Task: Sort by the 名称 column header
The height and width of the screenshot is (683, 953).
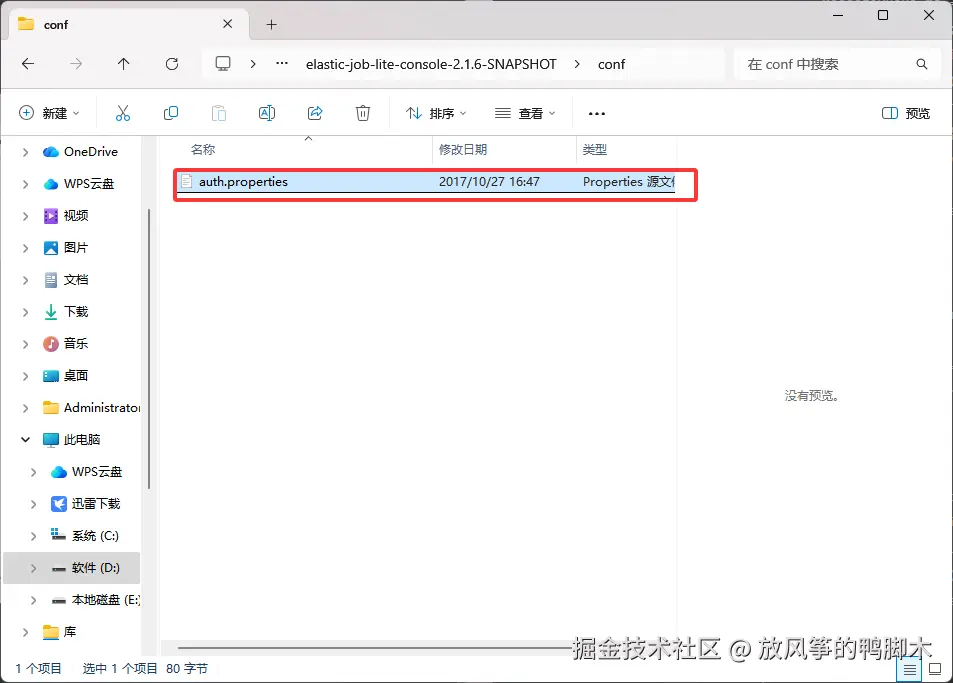Action: pyautogui.click(x=203, y=149)
